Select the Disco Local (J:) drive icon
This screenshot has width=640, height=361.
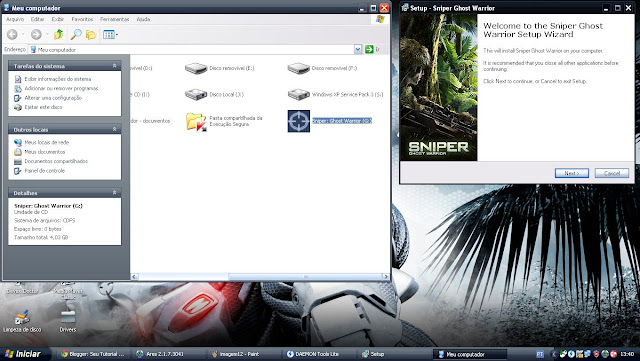pos(196,94)
